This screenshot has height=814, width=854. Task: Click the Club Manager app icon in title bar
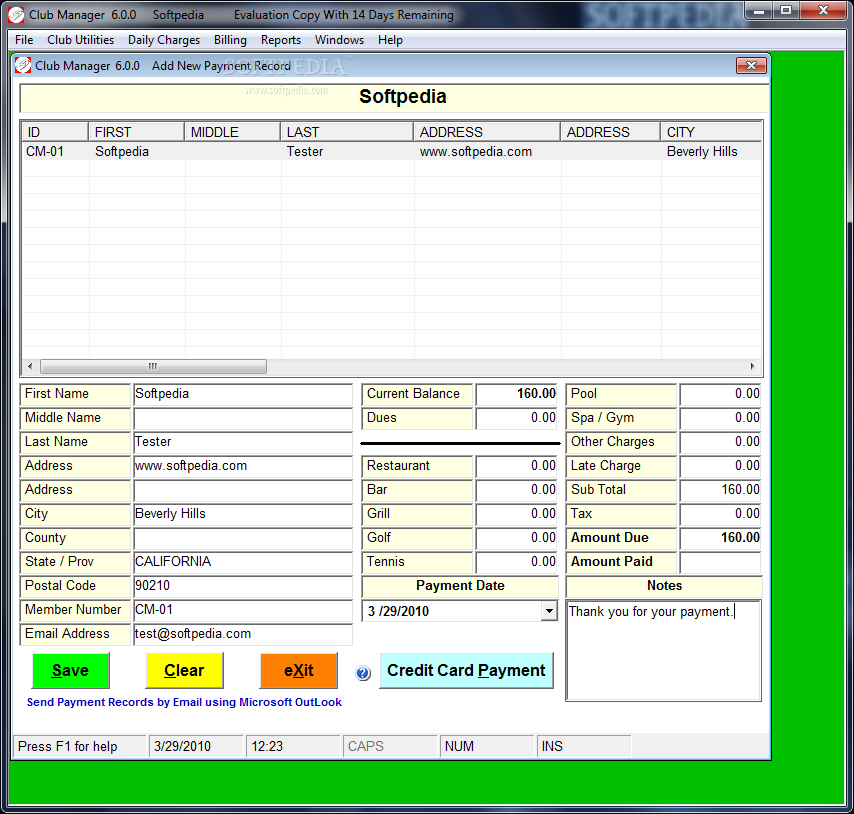(16, 15)
